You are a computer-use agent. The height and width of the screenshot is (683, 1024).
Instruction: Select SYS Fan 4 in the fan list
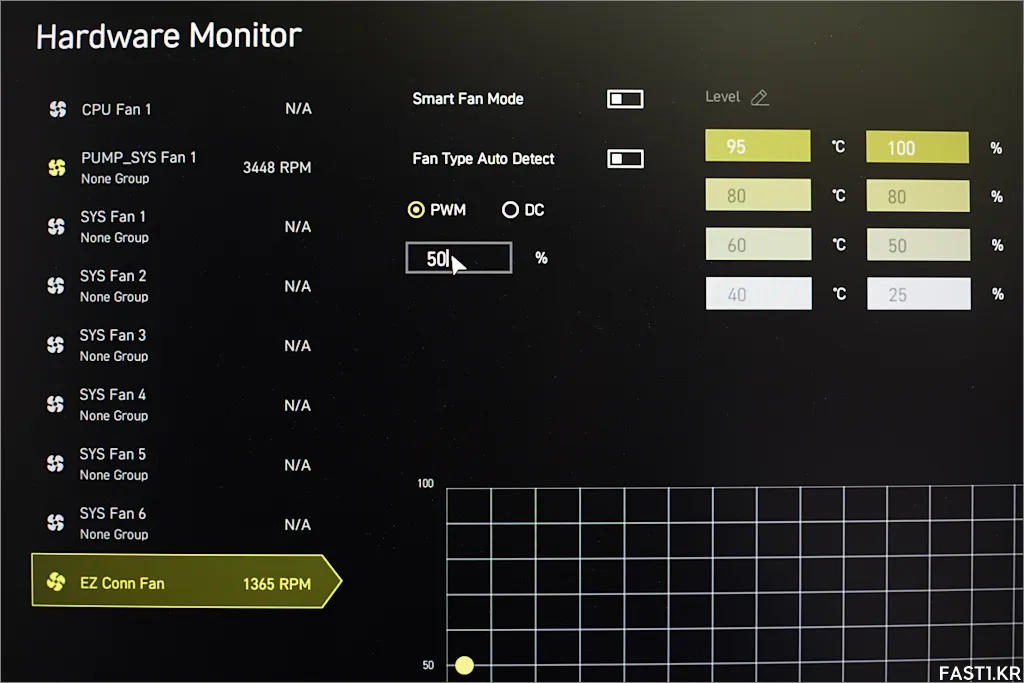(180, 405)
